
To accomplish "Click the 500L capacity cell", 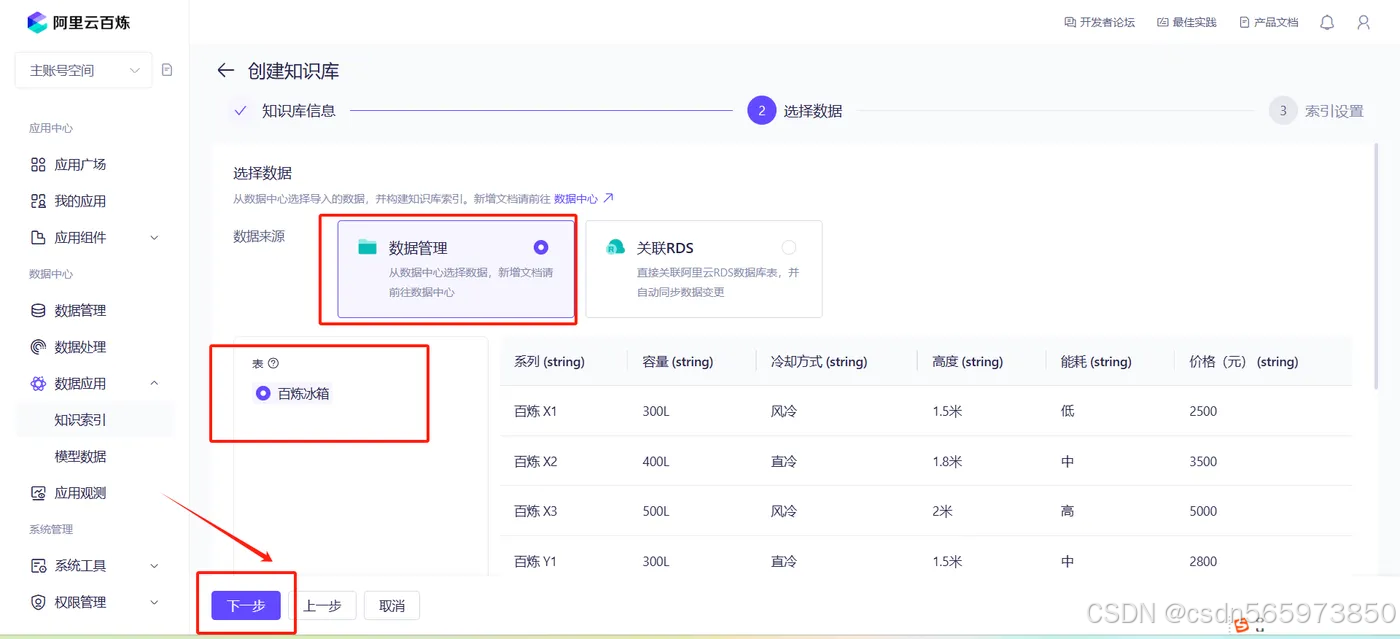I will click(656, 511).
